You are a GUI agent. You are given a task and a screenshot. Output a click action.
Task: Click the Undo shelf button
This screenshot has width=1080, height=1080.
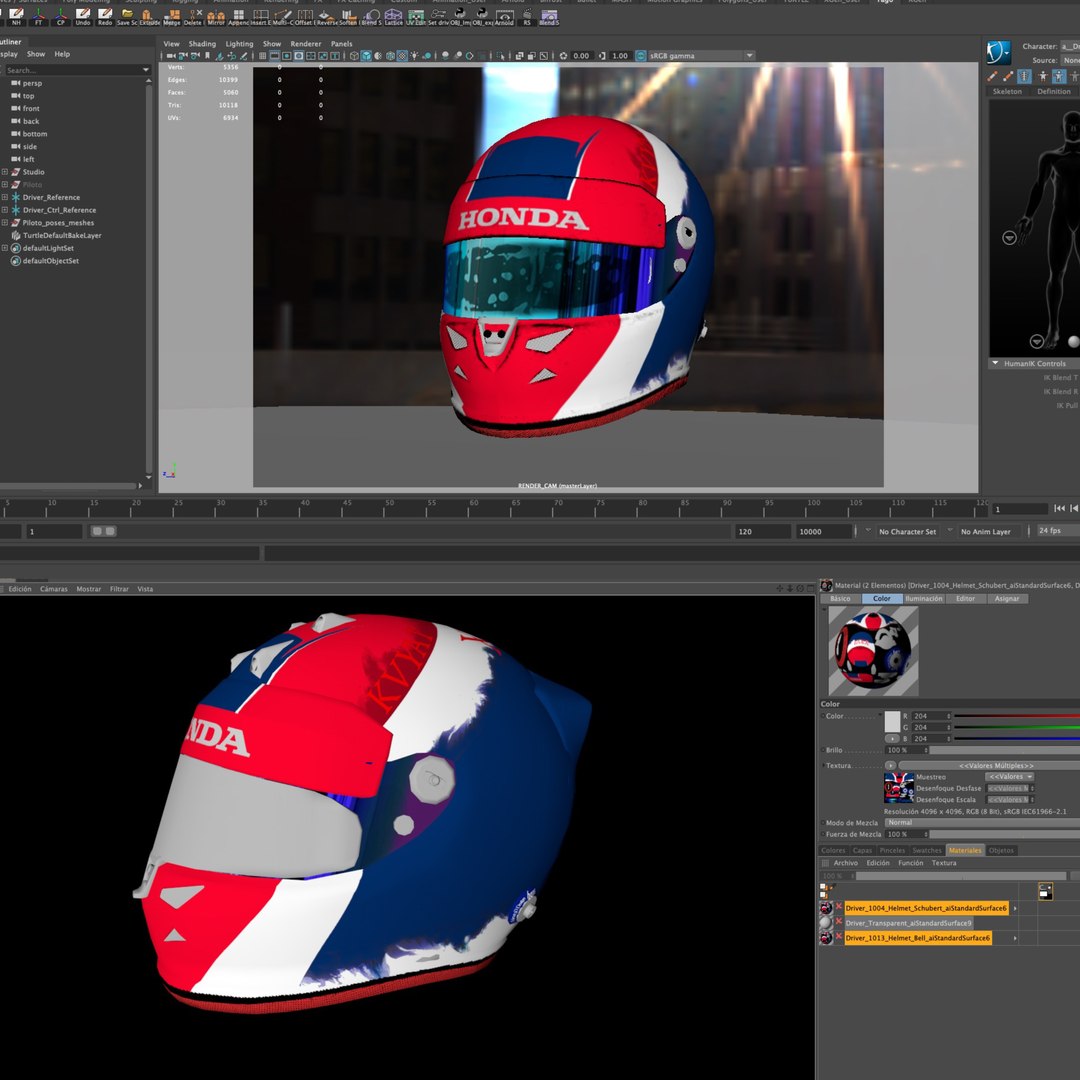[x=83, y=17]
